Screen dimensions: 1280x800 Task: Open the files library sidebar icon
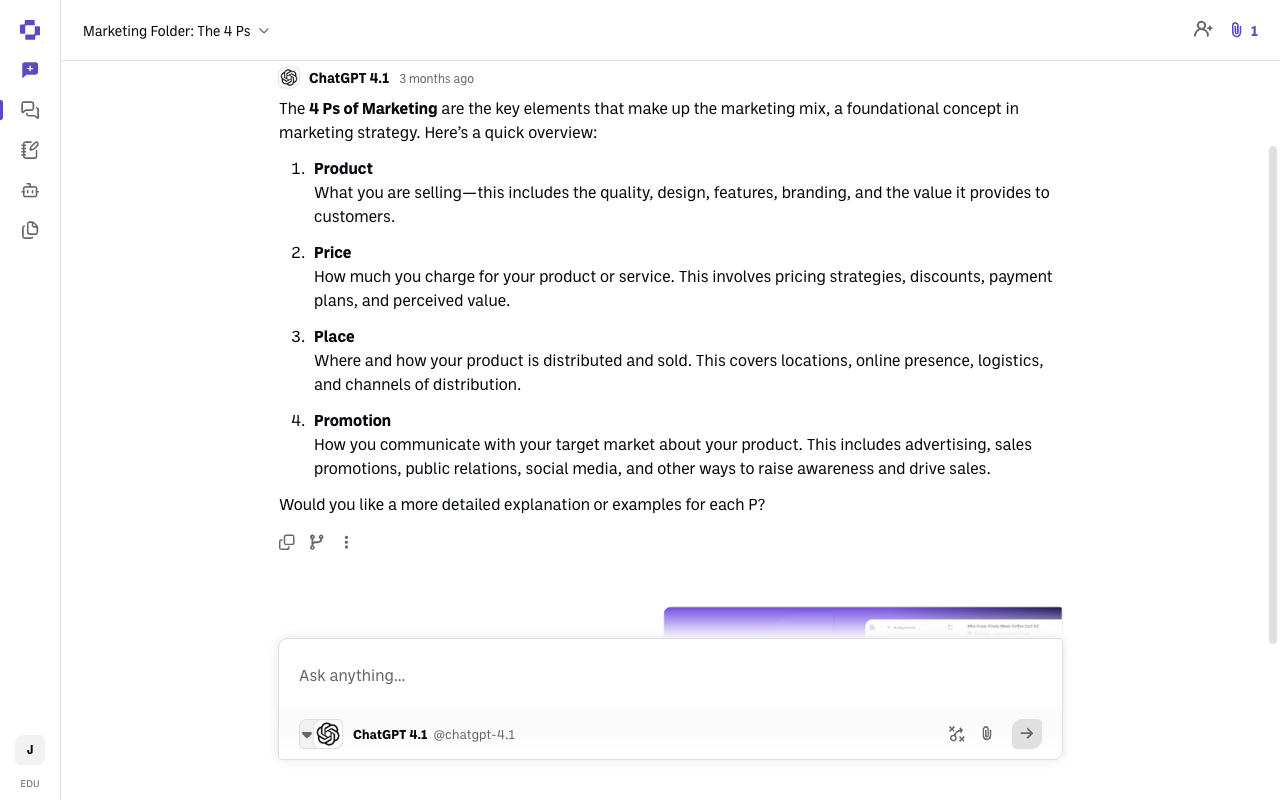point(30,230)
